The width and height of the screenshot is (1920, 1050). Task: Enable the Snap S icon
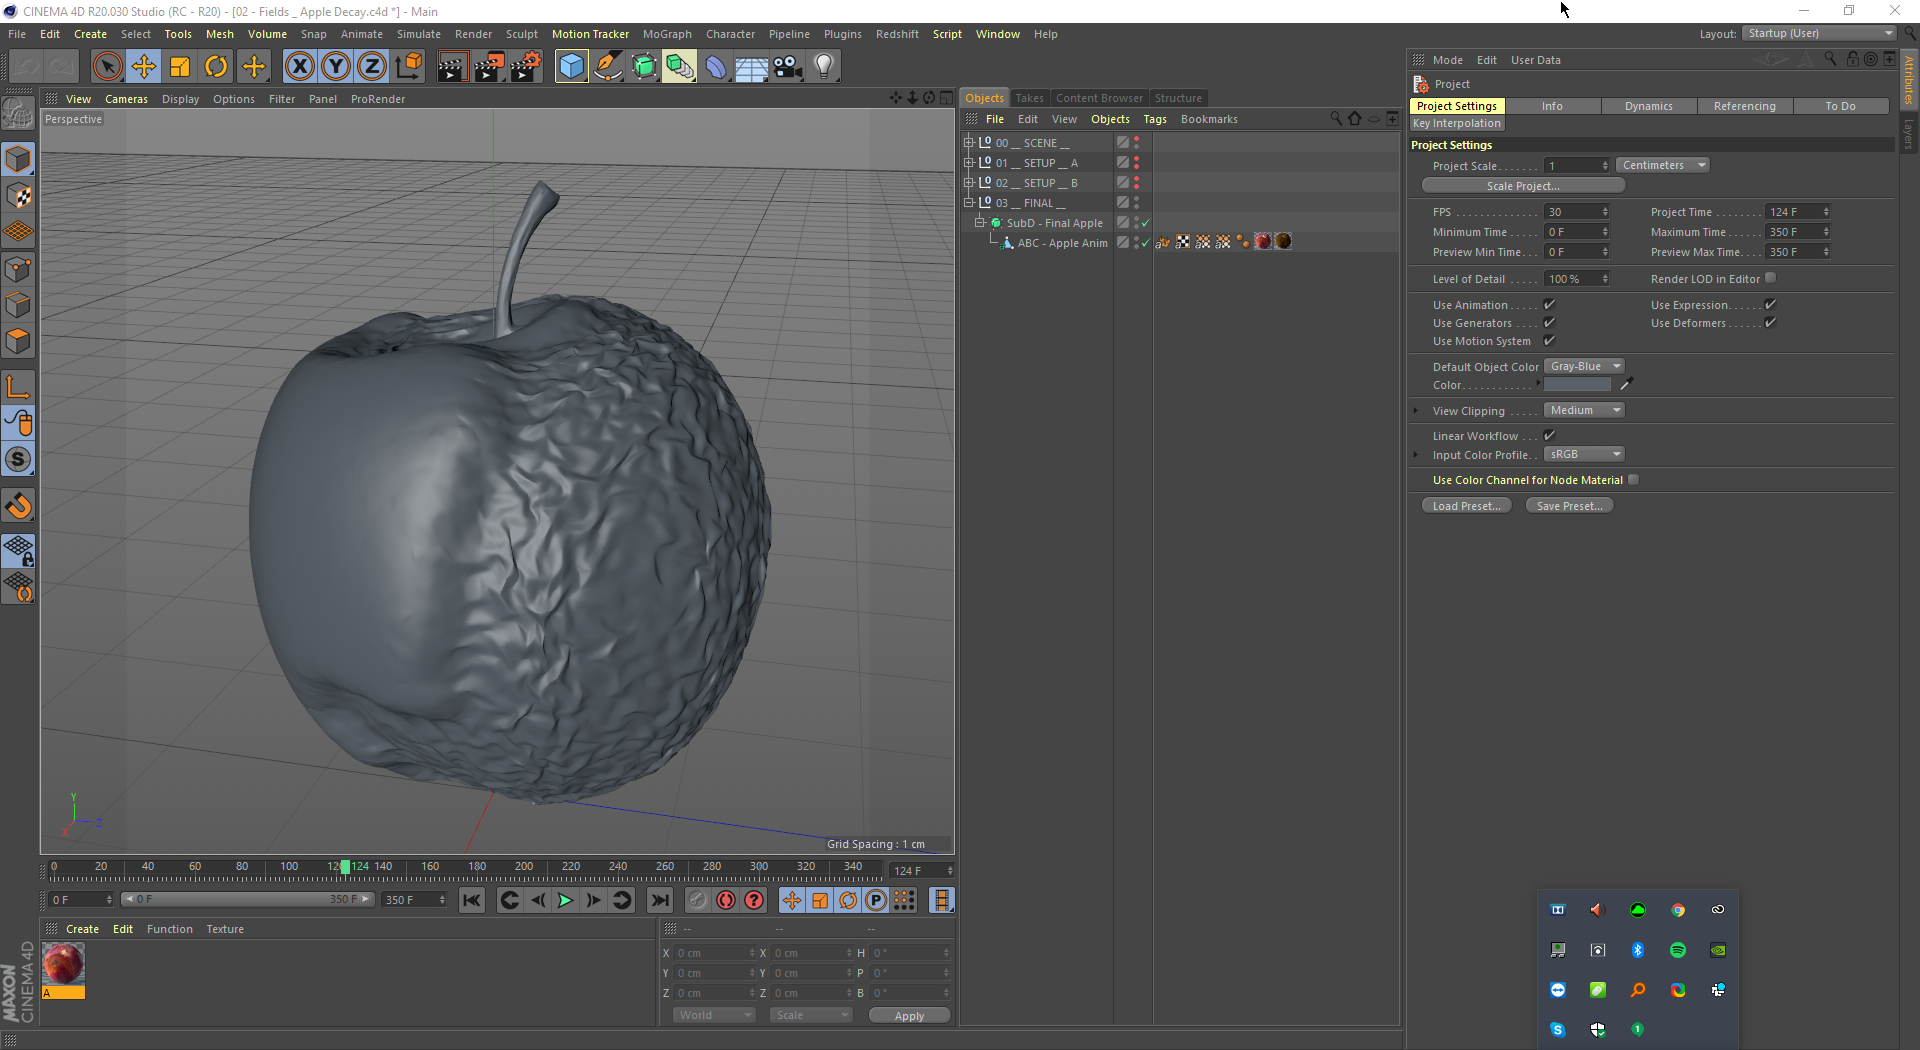(19, 460)
